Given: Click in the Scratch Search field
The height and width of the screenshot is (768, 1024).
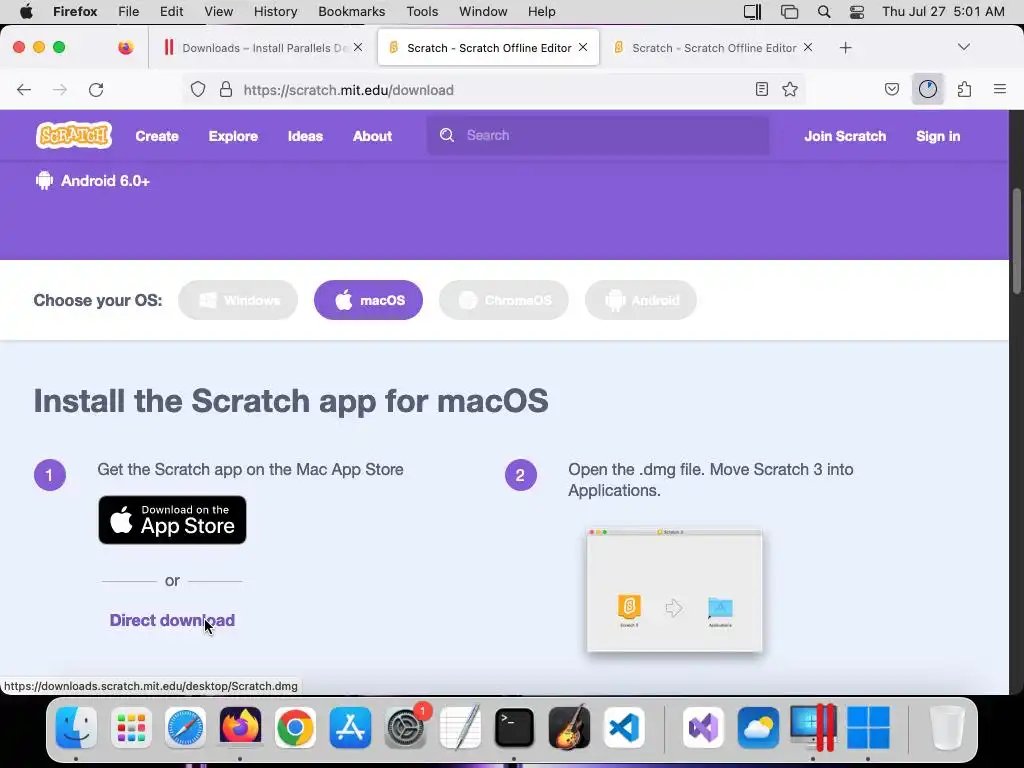Looking at the screenshot, I should coord(598,135).
